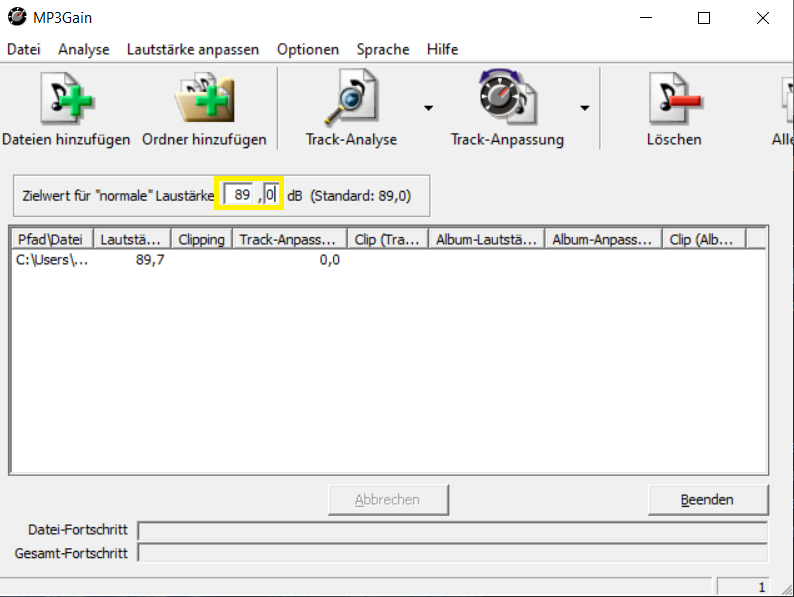Screen dimensions: 794x597
Task: Click the target volume field showing 89
Action: tap(239, 195)
